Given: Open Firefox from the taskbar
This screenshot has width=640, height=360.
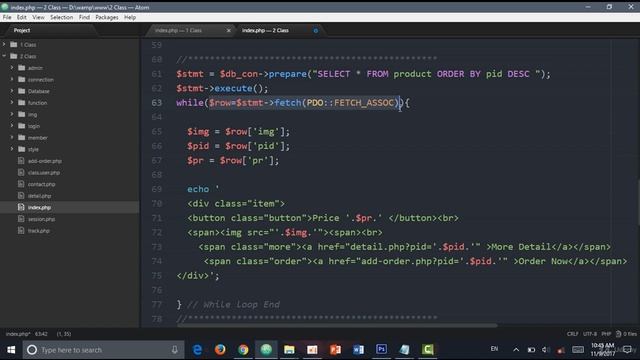Looking at the screenshot, I should click(220, 350).
